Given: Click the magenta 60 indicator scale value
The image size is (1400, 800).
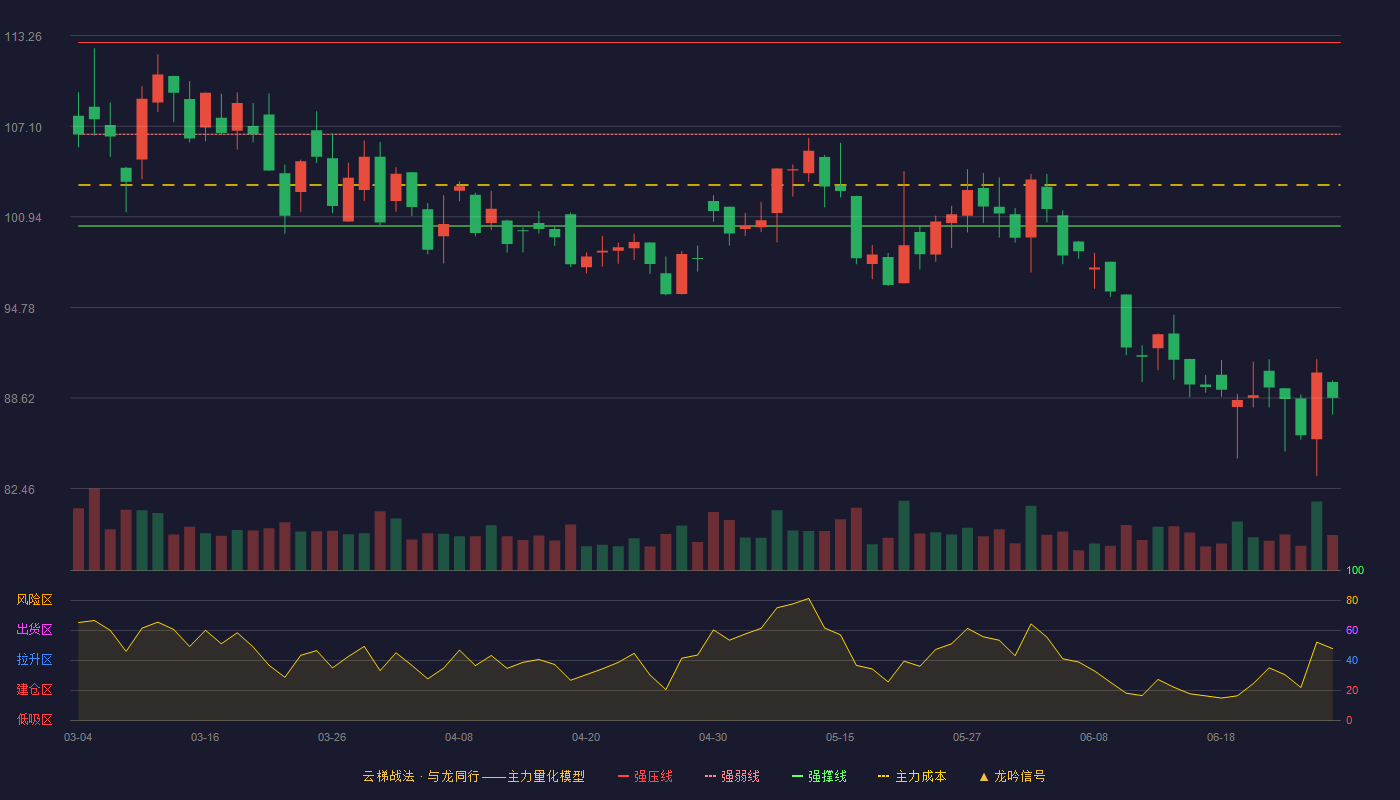Looking at the screenshot, I should click(x=1352, y=630).
